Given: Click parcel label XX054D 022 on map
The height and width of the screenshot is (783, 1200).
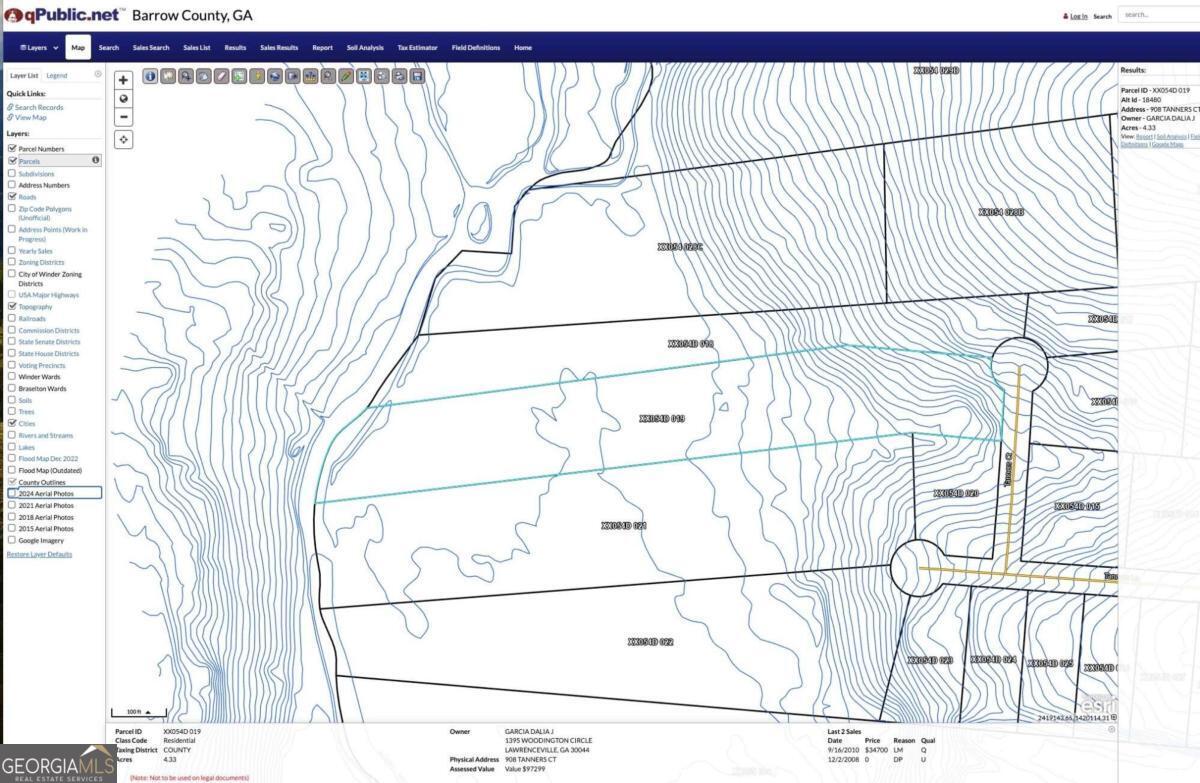Looking at the screenshot, I should [x=650, y=641].
